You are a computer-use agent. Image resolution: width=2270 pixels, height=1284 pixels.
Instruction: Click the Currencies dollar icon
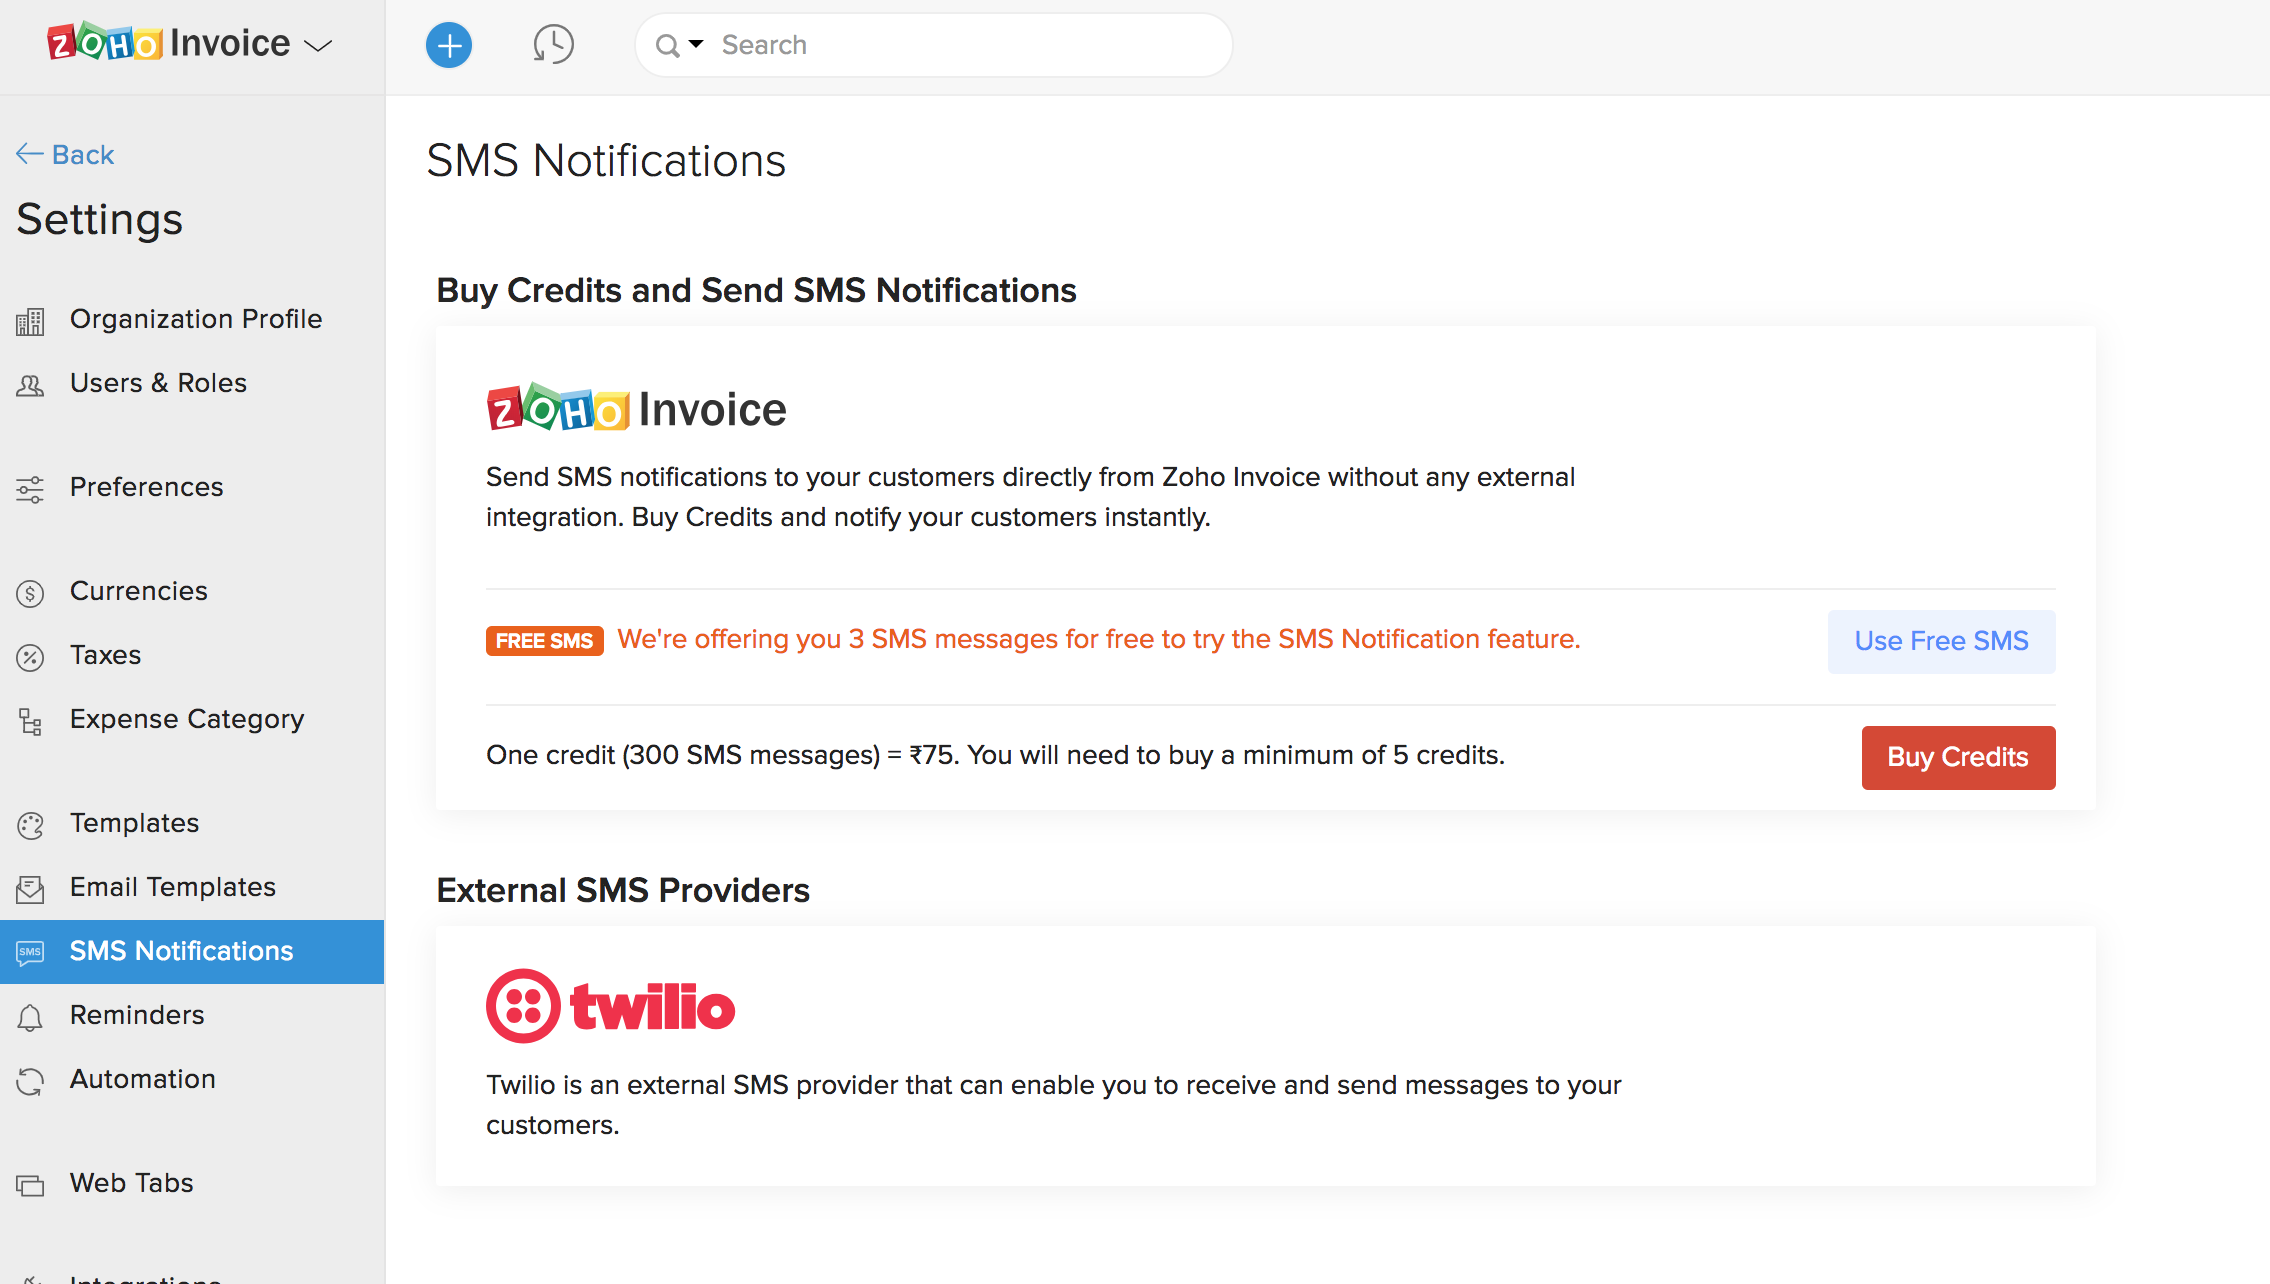pyautogui.click(x=30, y=592)
